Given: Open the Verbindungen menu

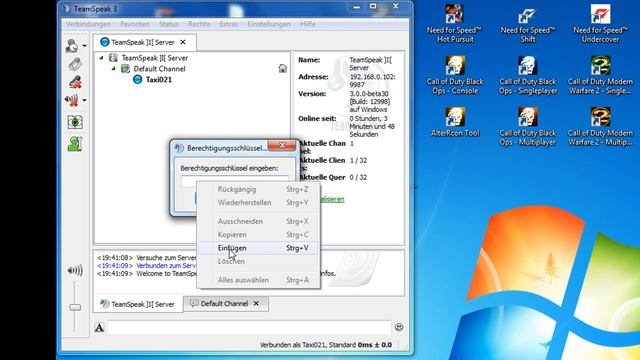Looking at the screenshot, I should [88, 24].
